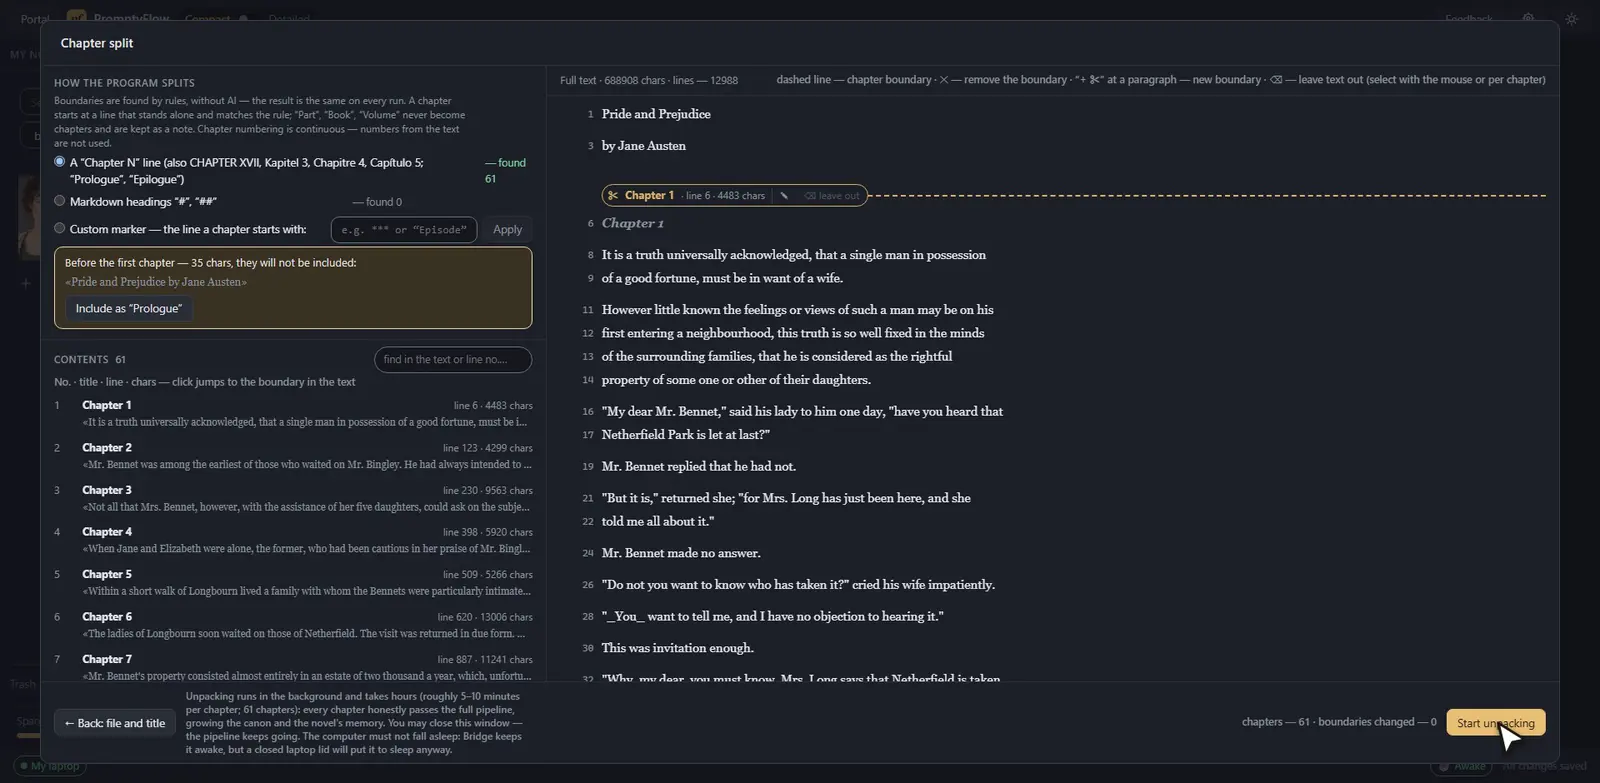The width and height of the screenshot is (1600, 783).
Task: Click the scissors icon on Chapter 1 boundary
Action: pos(613,196)
